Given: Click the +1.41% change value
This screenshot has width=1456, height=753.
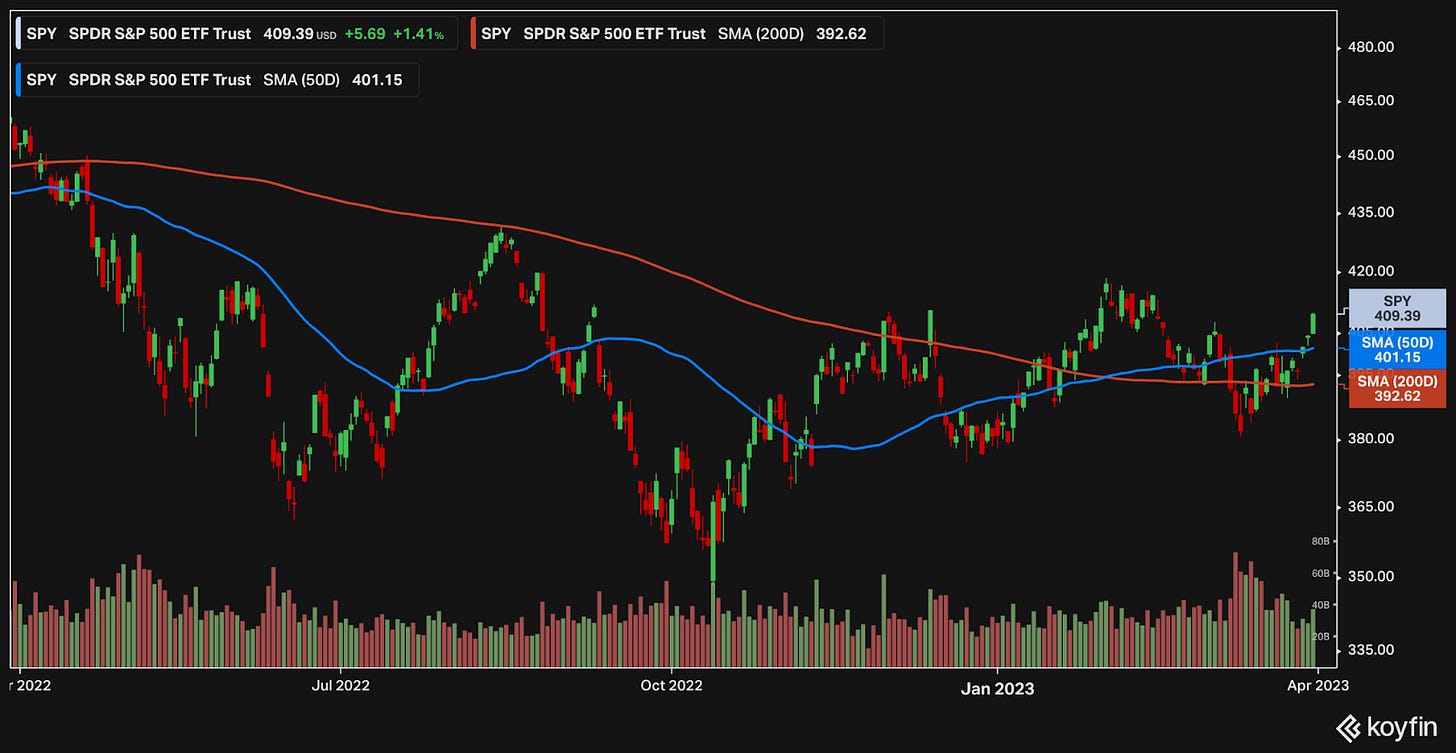Looking at the screenshot, I should tap(418, 33).
